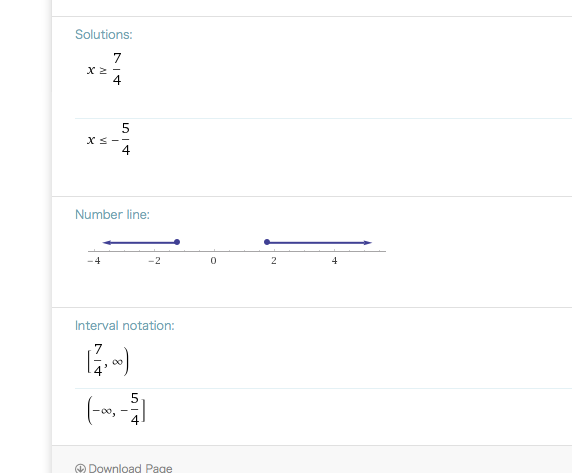
Task: Click the Number line section heading
Action: [112, 214]
